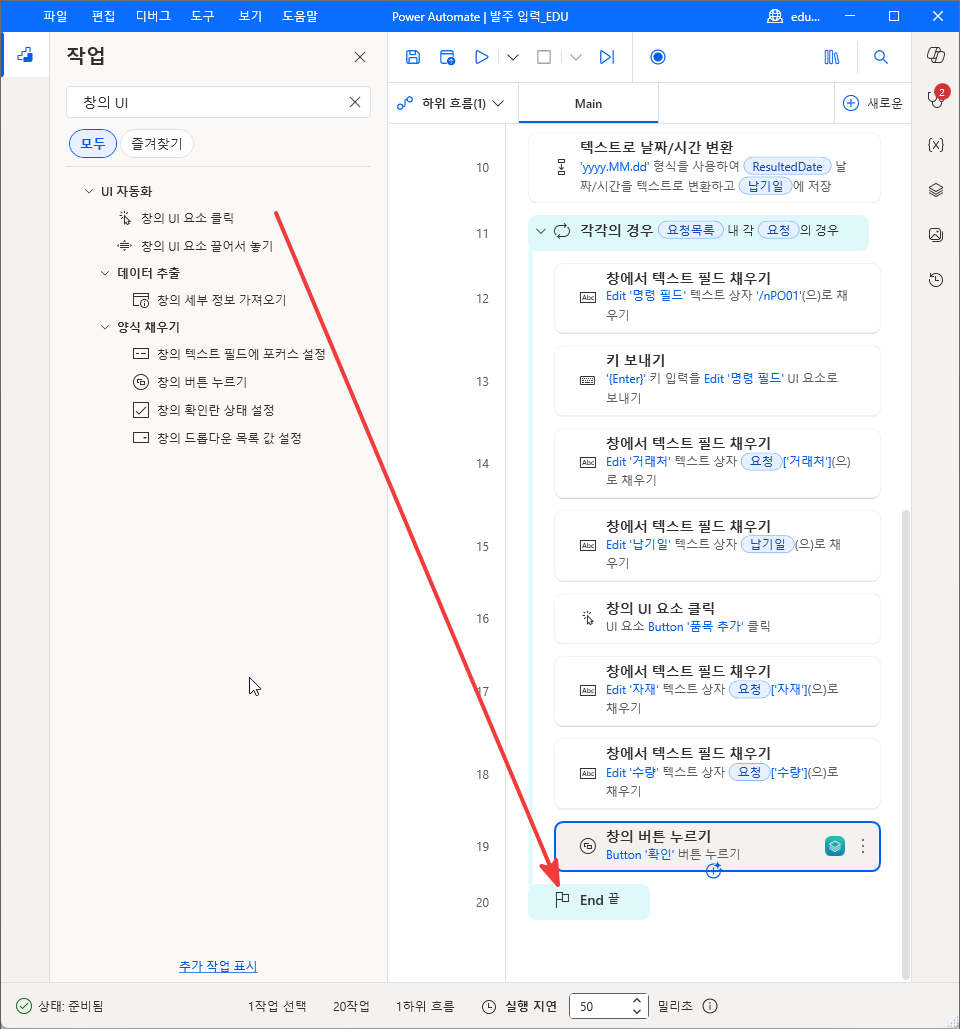The image size is (960, 1029).
Task: Click the Button '확인' link in step 19
Action: click(x=640, y=854)
